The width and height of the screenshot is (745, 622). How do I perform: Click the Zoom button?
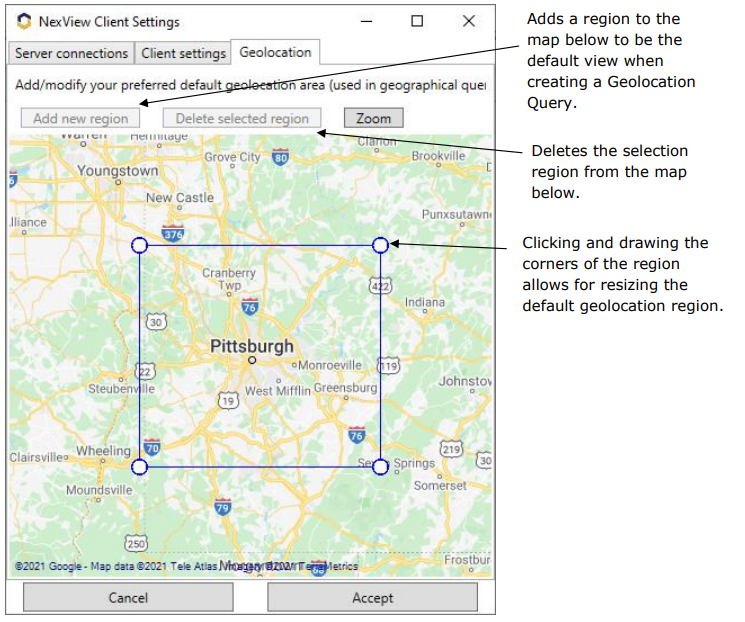tap(373, 118)
